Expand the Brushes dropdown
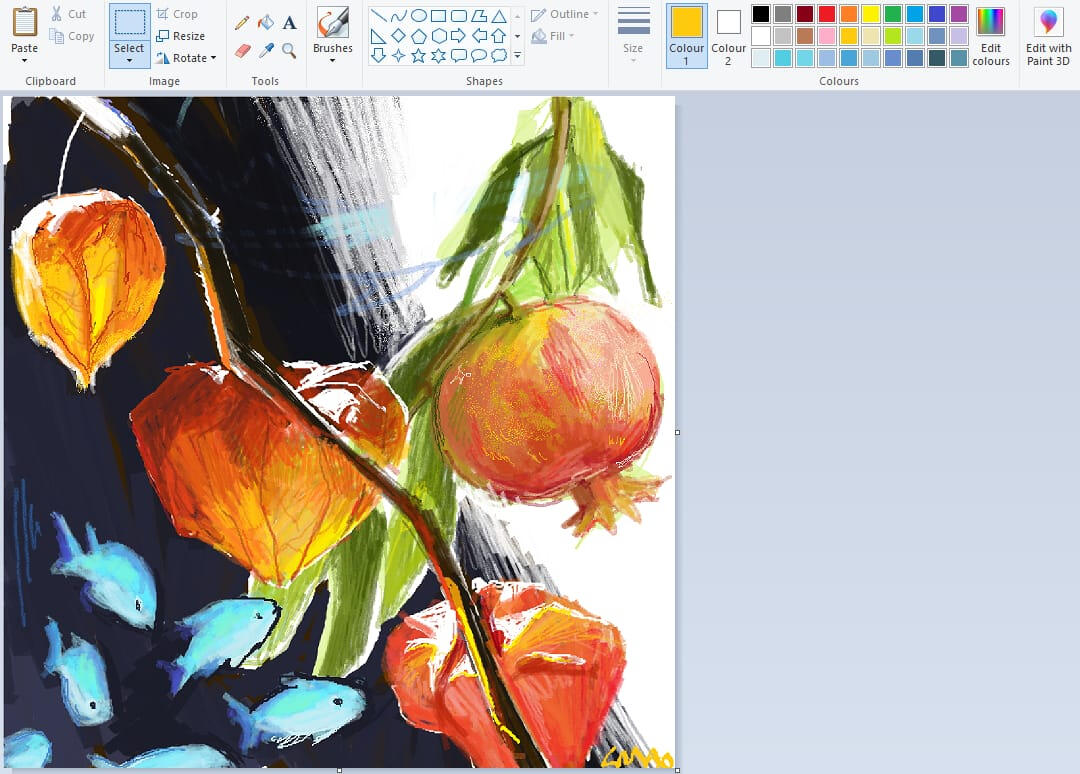1080x774 pixels. tap(332, 60)
